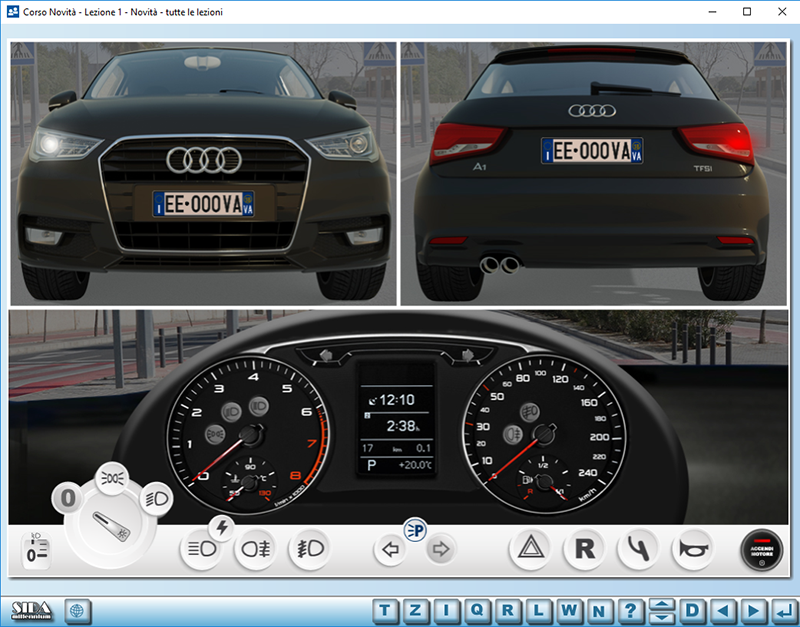Set light switch to low beam
The width and height of the screenshot is (800, 627).
[156, 498]
